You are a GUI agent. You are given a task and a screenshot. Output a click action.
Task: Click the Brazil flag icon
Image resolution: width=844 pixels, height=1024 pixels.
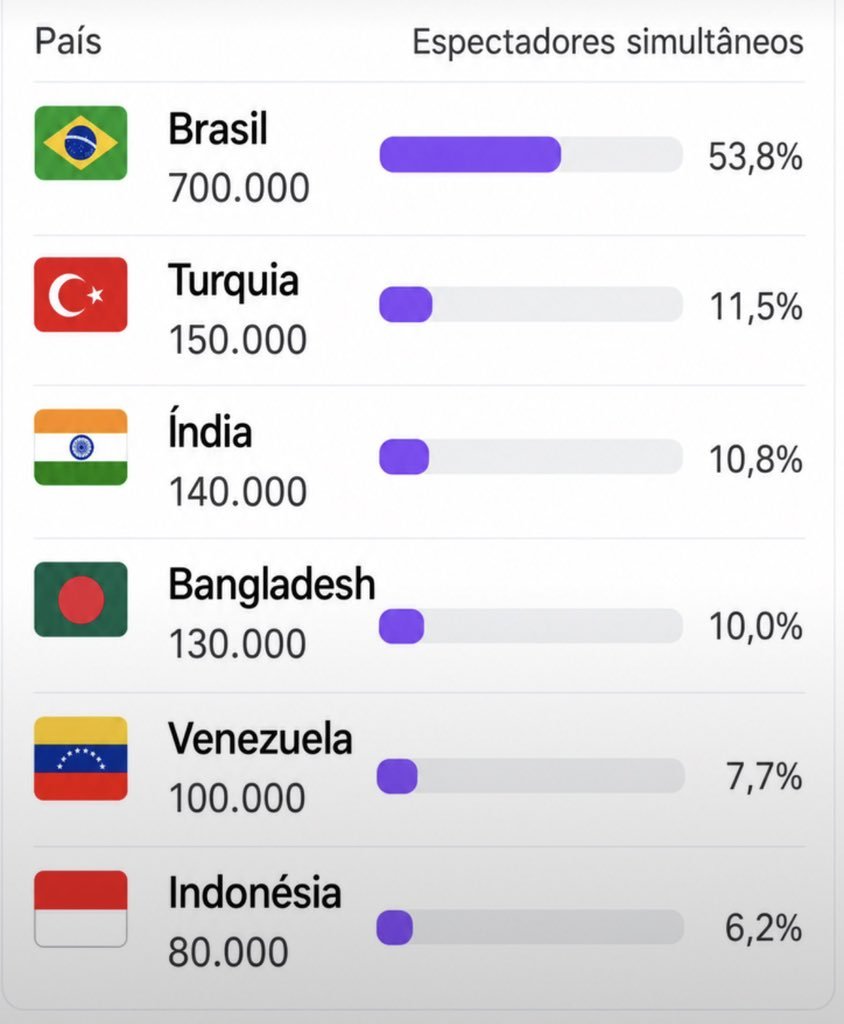80,142
